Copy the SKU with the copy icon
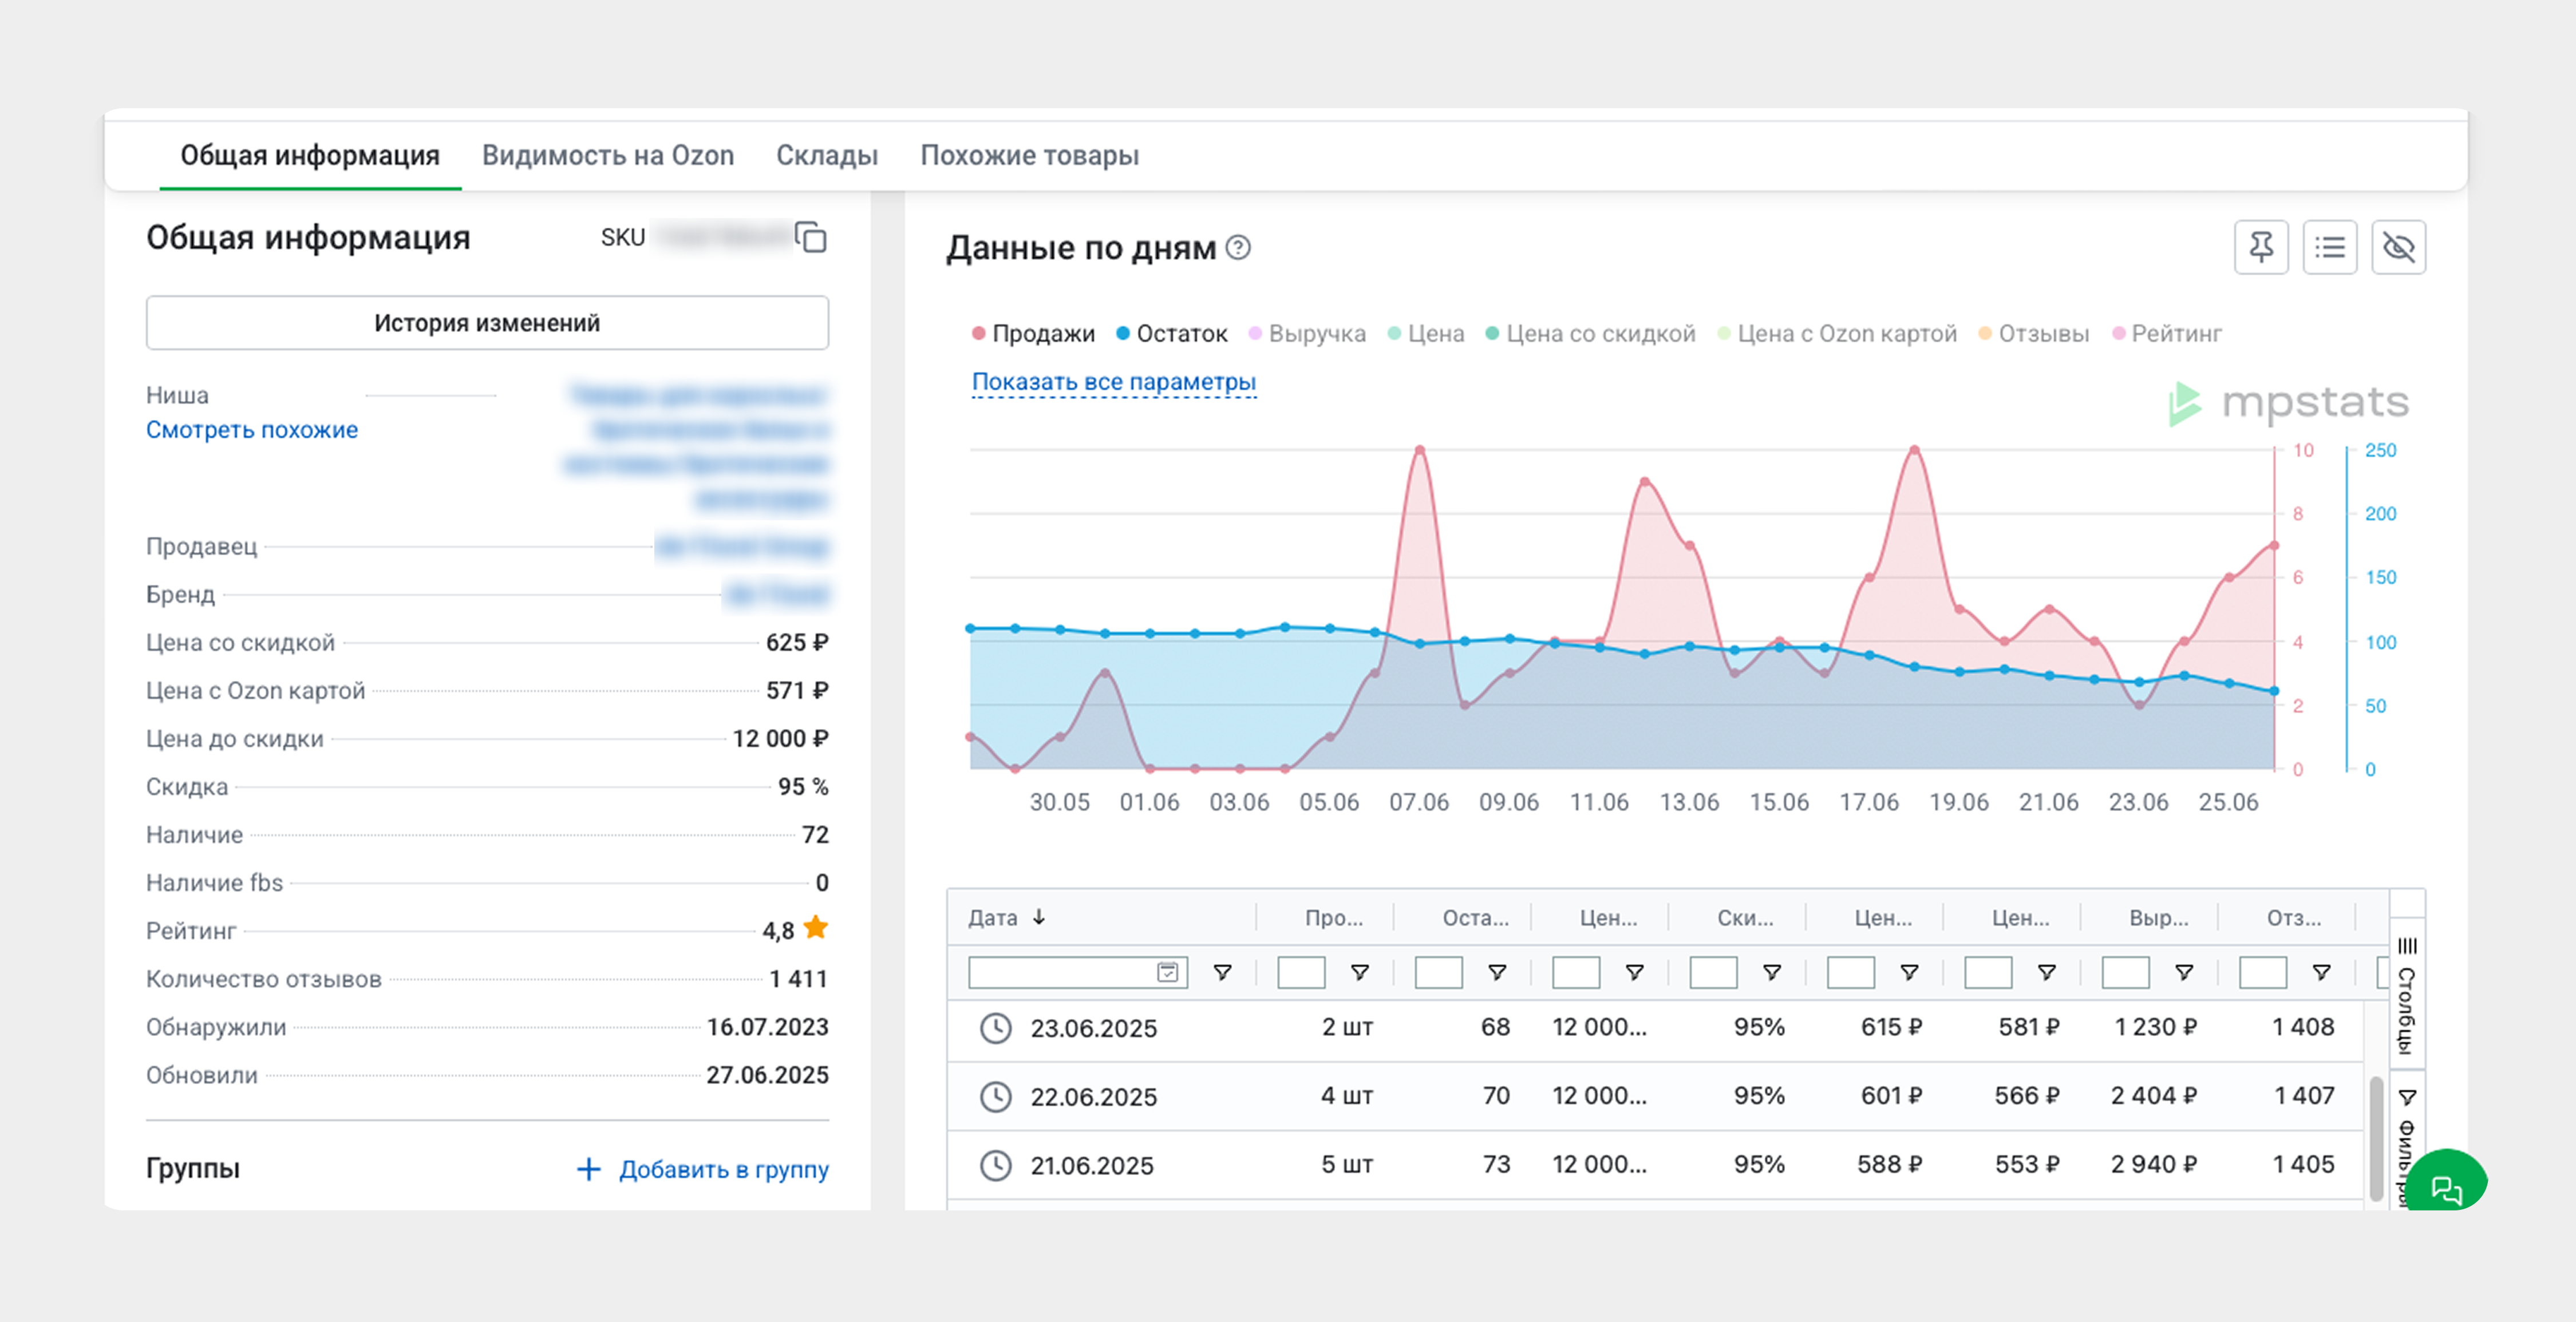 (x=811, y=237)
